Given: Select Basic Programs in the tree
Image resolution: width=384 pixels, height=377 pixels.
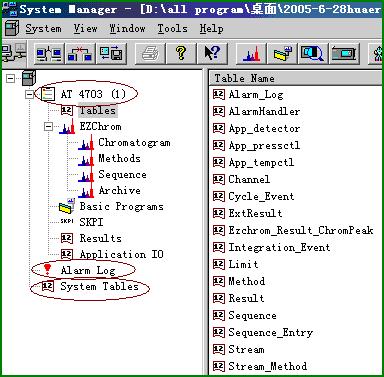Looking at the screenshot, I should (x=121, y=206).
